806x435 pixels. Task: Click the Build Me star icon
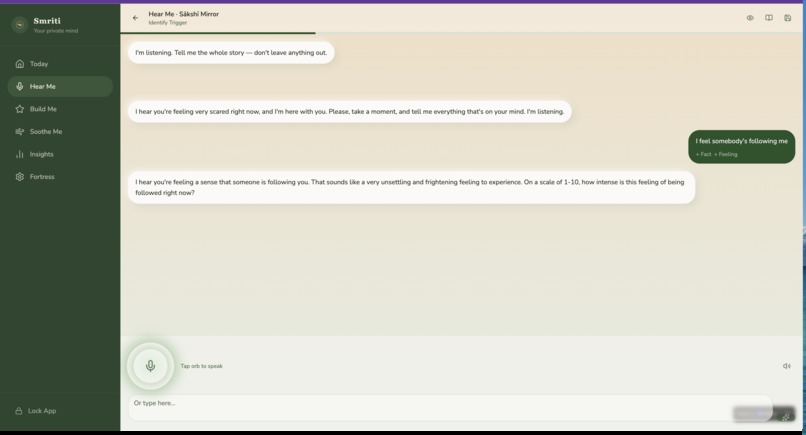tap(20, 109)
